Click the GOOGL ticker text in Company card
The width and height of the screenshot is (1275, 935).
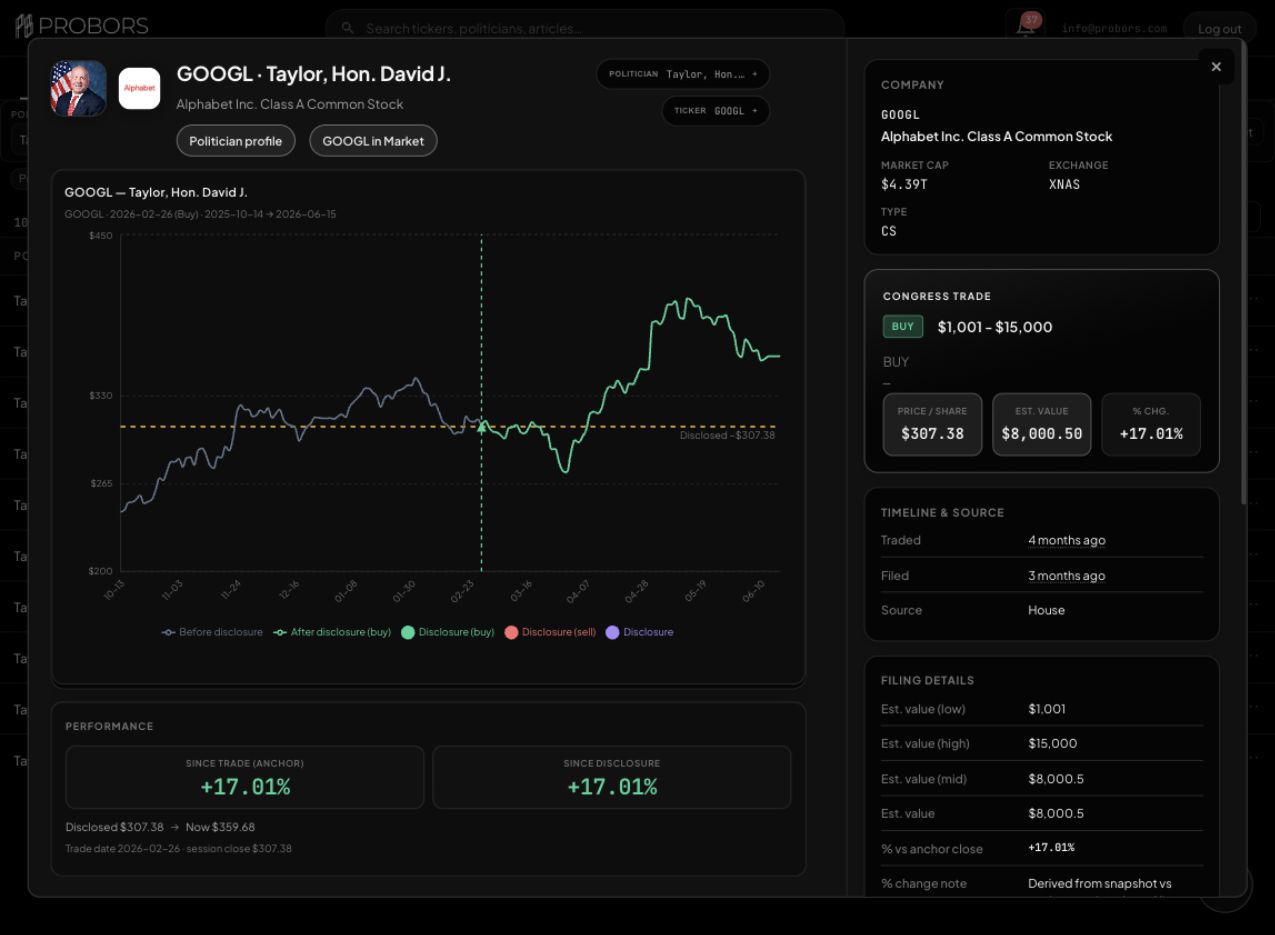point(900,115)
